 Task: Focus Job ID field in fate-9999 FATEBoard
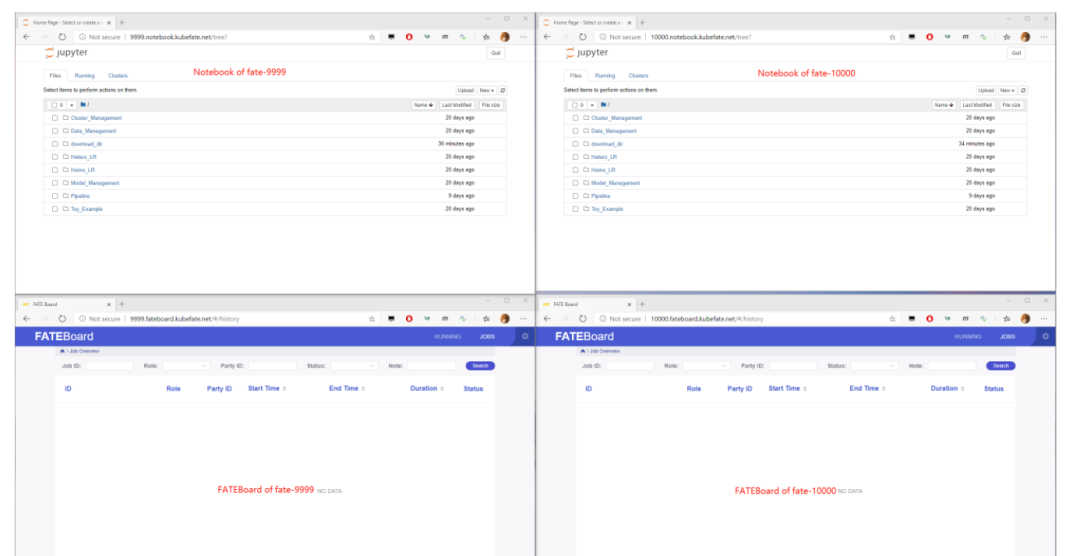pos(109,366)
